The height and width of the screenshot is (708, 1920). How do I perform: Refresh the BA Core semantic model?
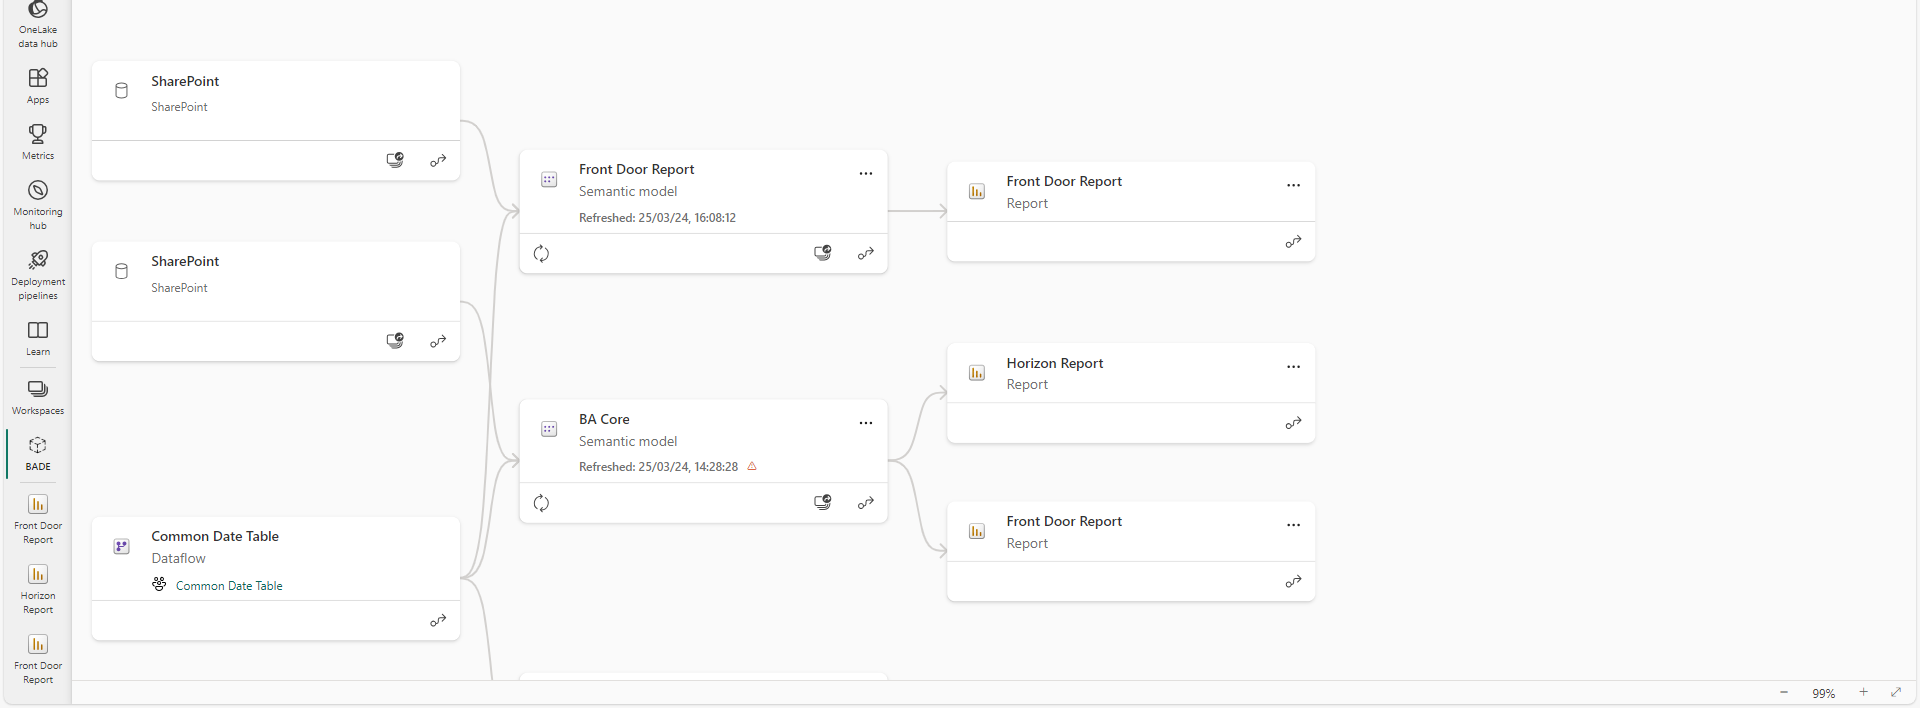click(541, 503)
